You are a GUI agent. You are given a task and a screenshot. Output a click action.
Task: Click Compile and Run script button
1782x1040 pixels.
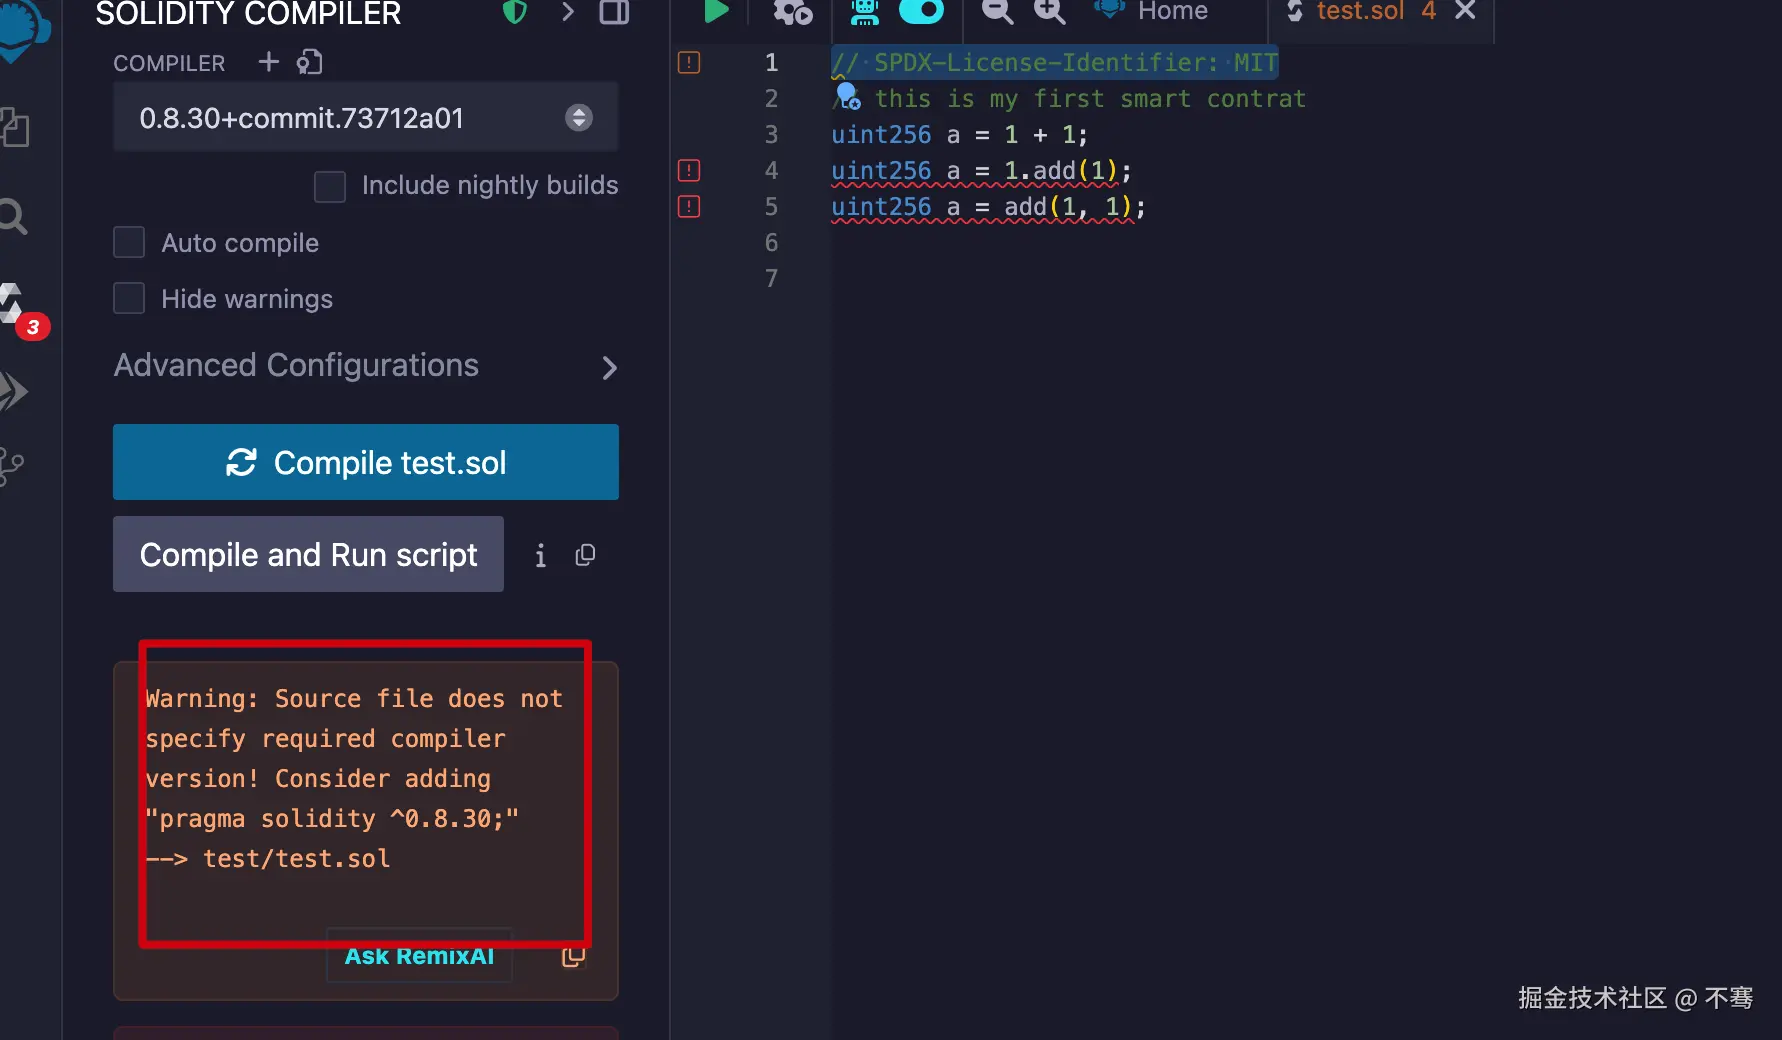click(308, 554)
